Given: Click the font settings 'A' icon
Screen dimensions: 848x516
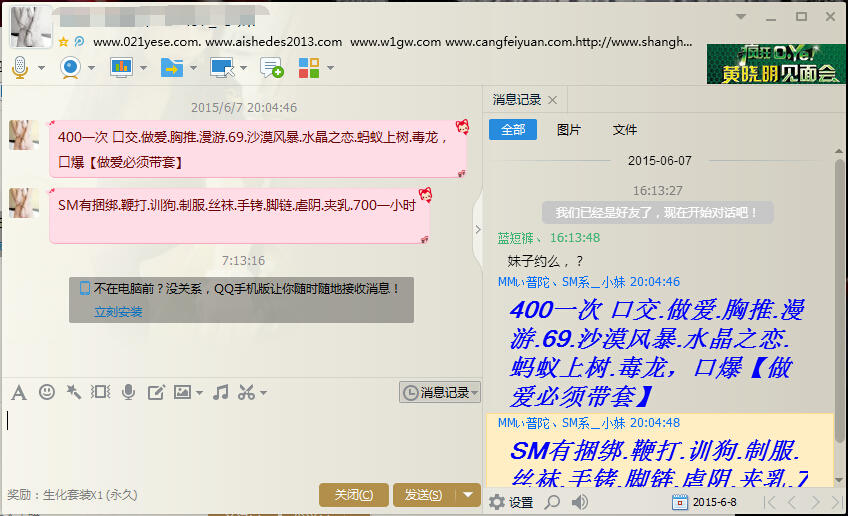Looking at the screenshot, I should click(18, 392).
